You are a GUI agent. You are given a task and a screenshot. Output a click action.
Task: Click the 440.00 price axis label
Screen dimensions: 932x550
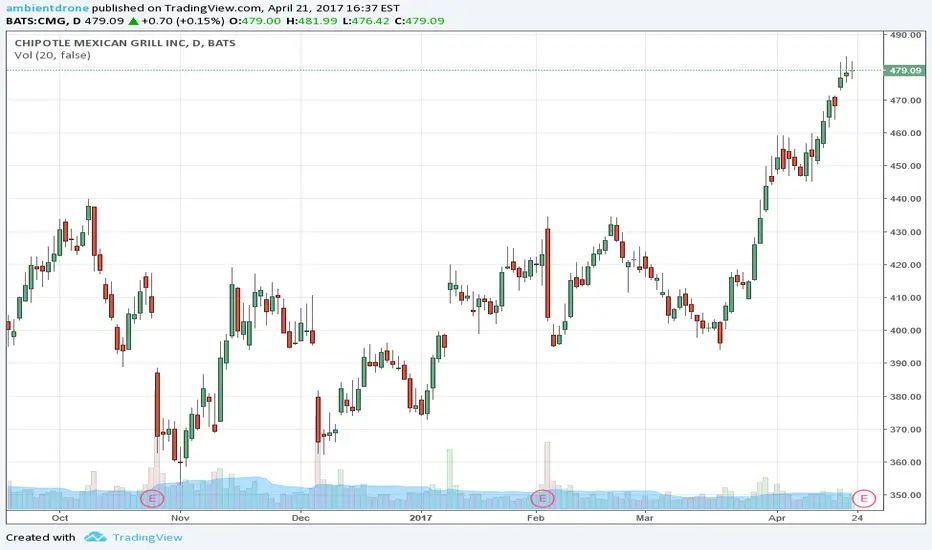point(905,199)
